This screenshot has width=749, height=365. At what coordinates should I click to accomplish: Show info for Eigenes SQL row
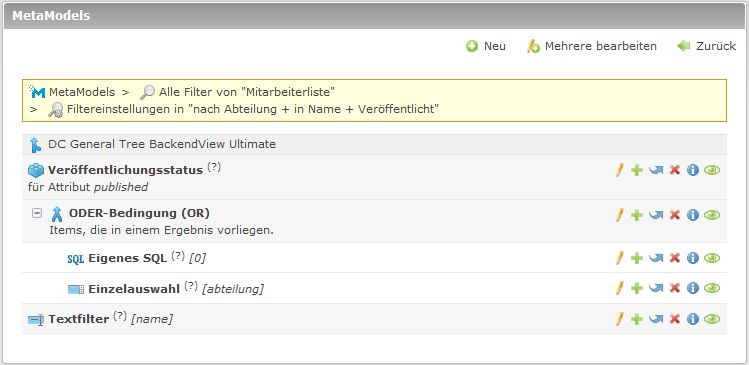pos(693,258)
